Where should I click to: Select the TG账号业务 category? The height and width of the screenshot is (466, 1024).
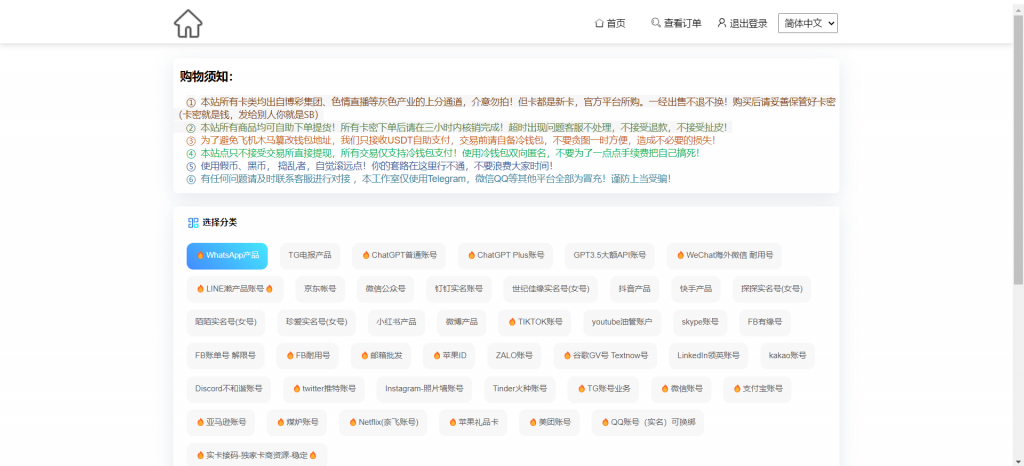[x=603, y=389]
